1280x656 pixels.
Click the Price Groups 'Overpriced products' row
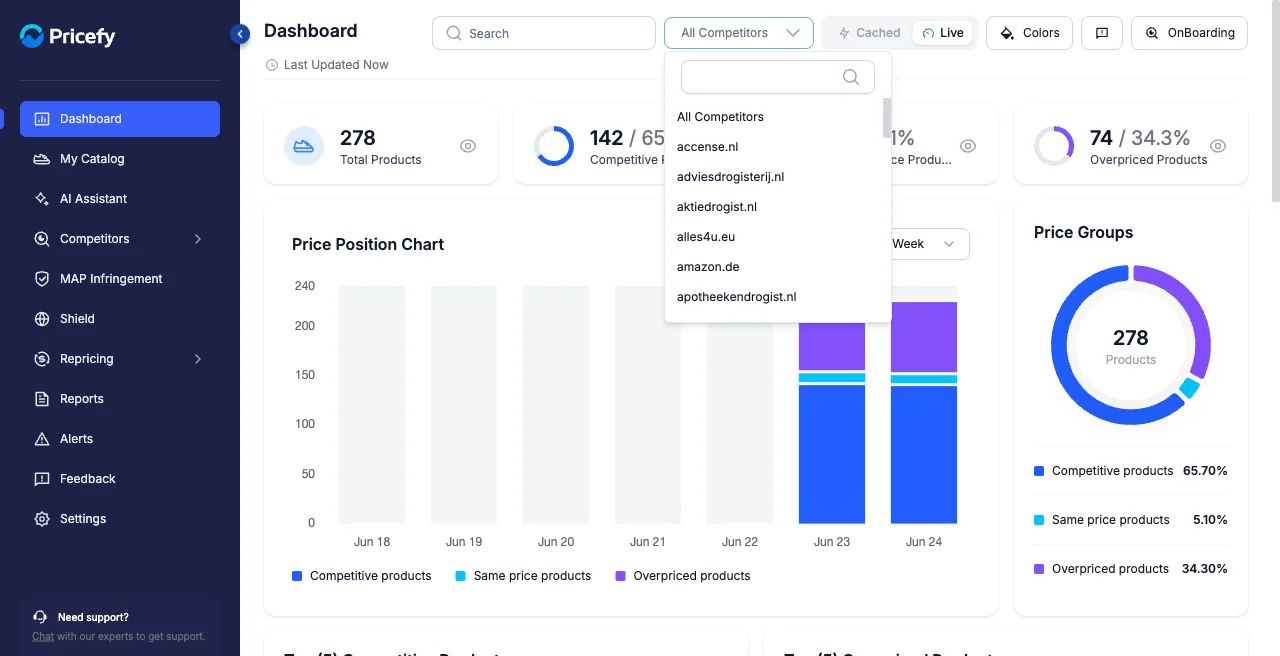1131,569
